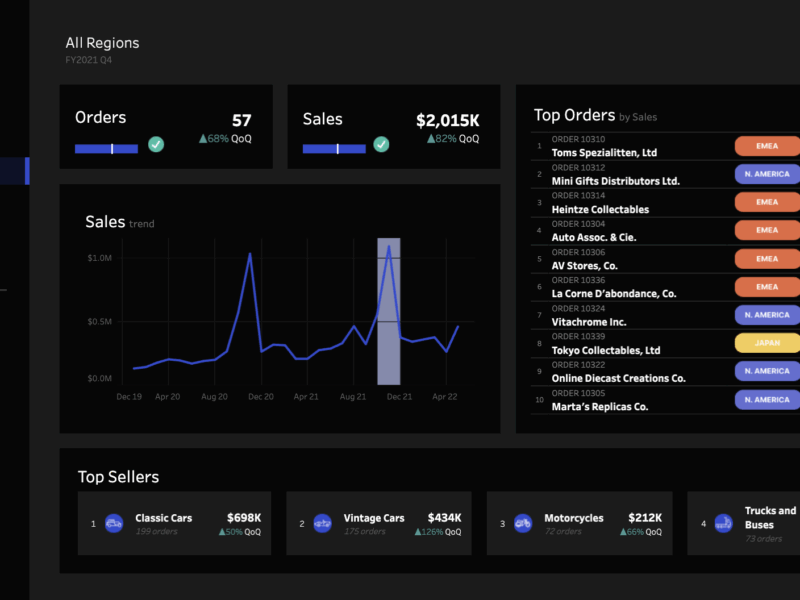800x600 pixels.
Task: Click the JAPAN badge for Tokyo Collectables
Action: click(767, 343)
